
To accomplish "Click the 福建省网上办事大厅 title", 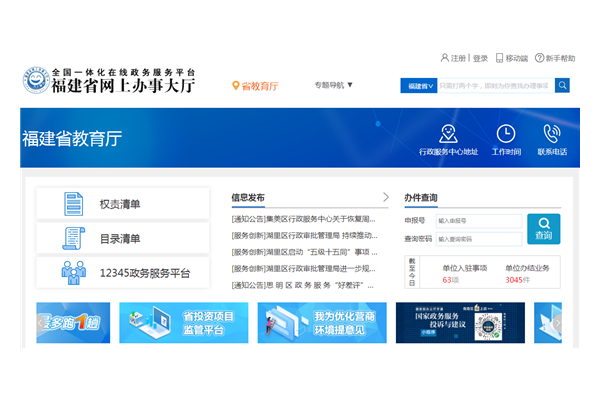I will [x=123, y=85].
